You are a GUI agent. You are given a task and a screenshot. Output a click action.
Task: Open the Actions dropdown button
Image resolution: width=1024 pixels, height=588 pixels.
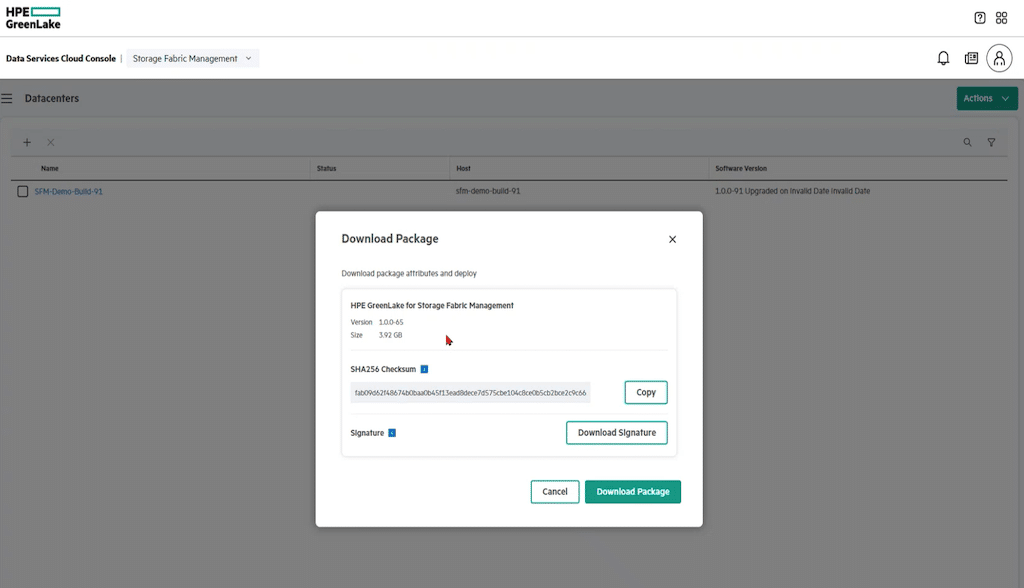click(987, 98)
